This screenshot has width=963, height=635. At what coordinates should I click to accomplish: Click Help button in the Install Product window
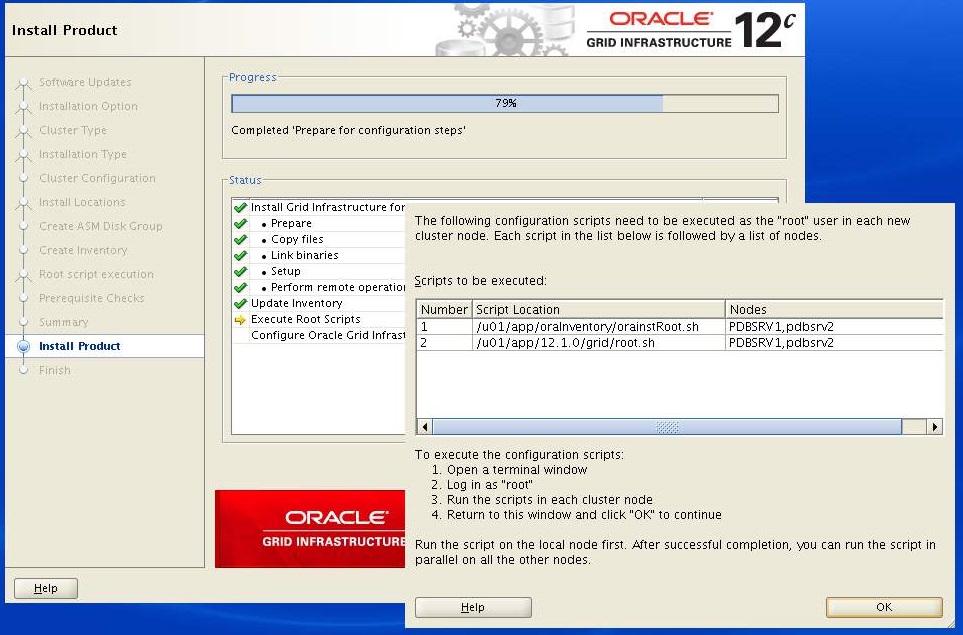coord(45,588)
